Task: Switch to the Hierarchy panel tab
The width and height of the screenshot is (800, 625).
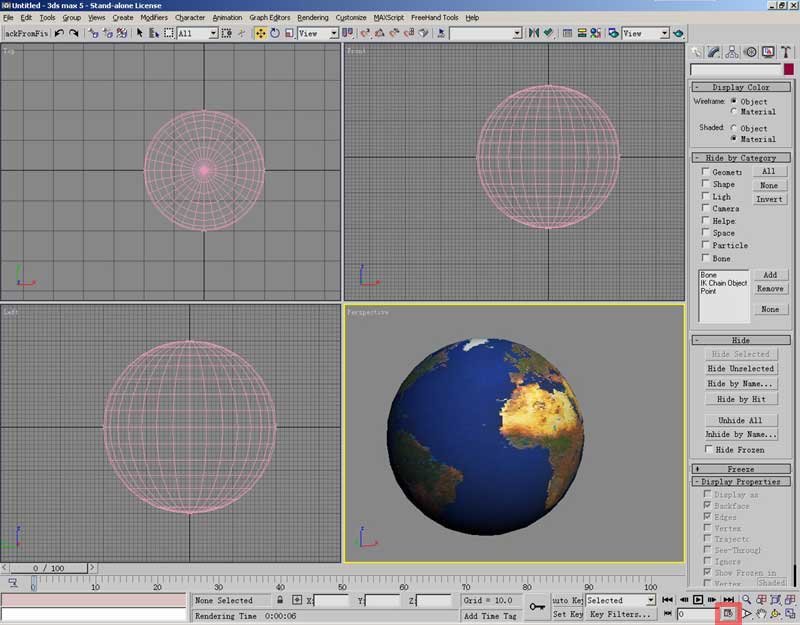Action: click(733, 52)
